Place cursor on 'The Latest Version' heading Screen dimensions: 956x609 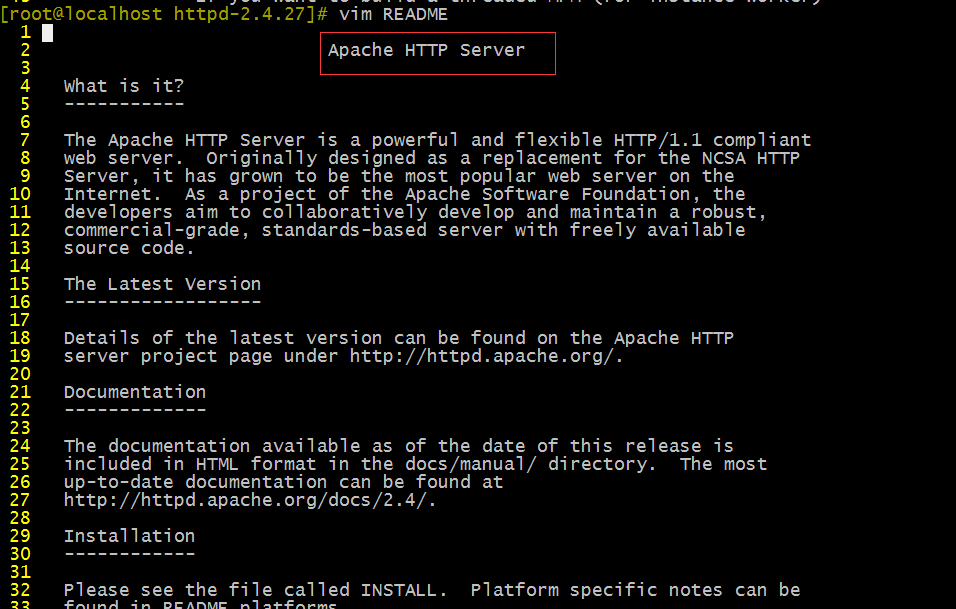pyautogui.click(x=162, y=284)
